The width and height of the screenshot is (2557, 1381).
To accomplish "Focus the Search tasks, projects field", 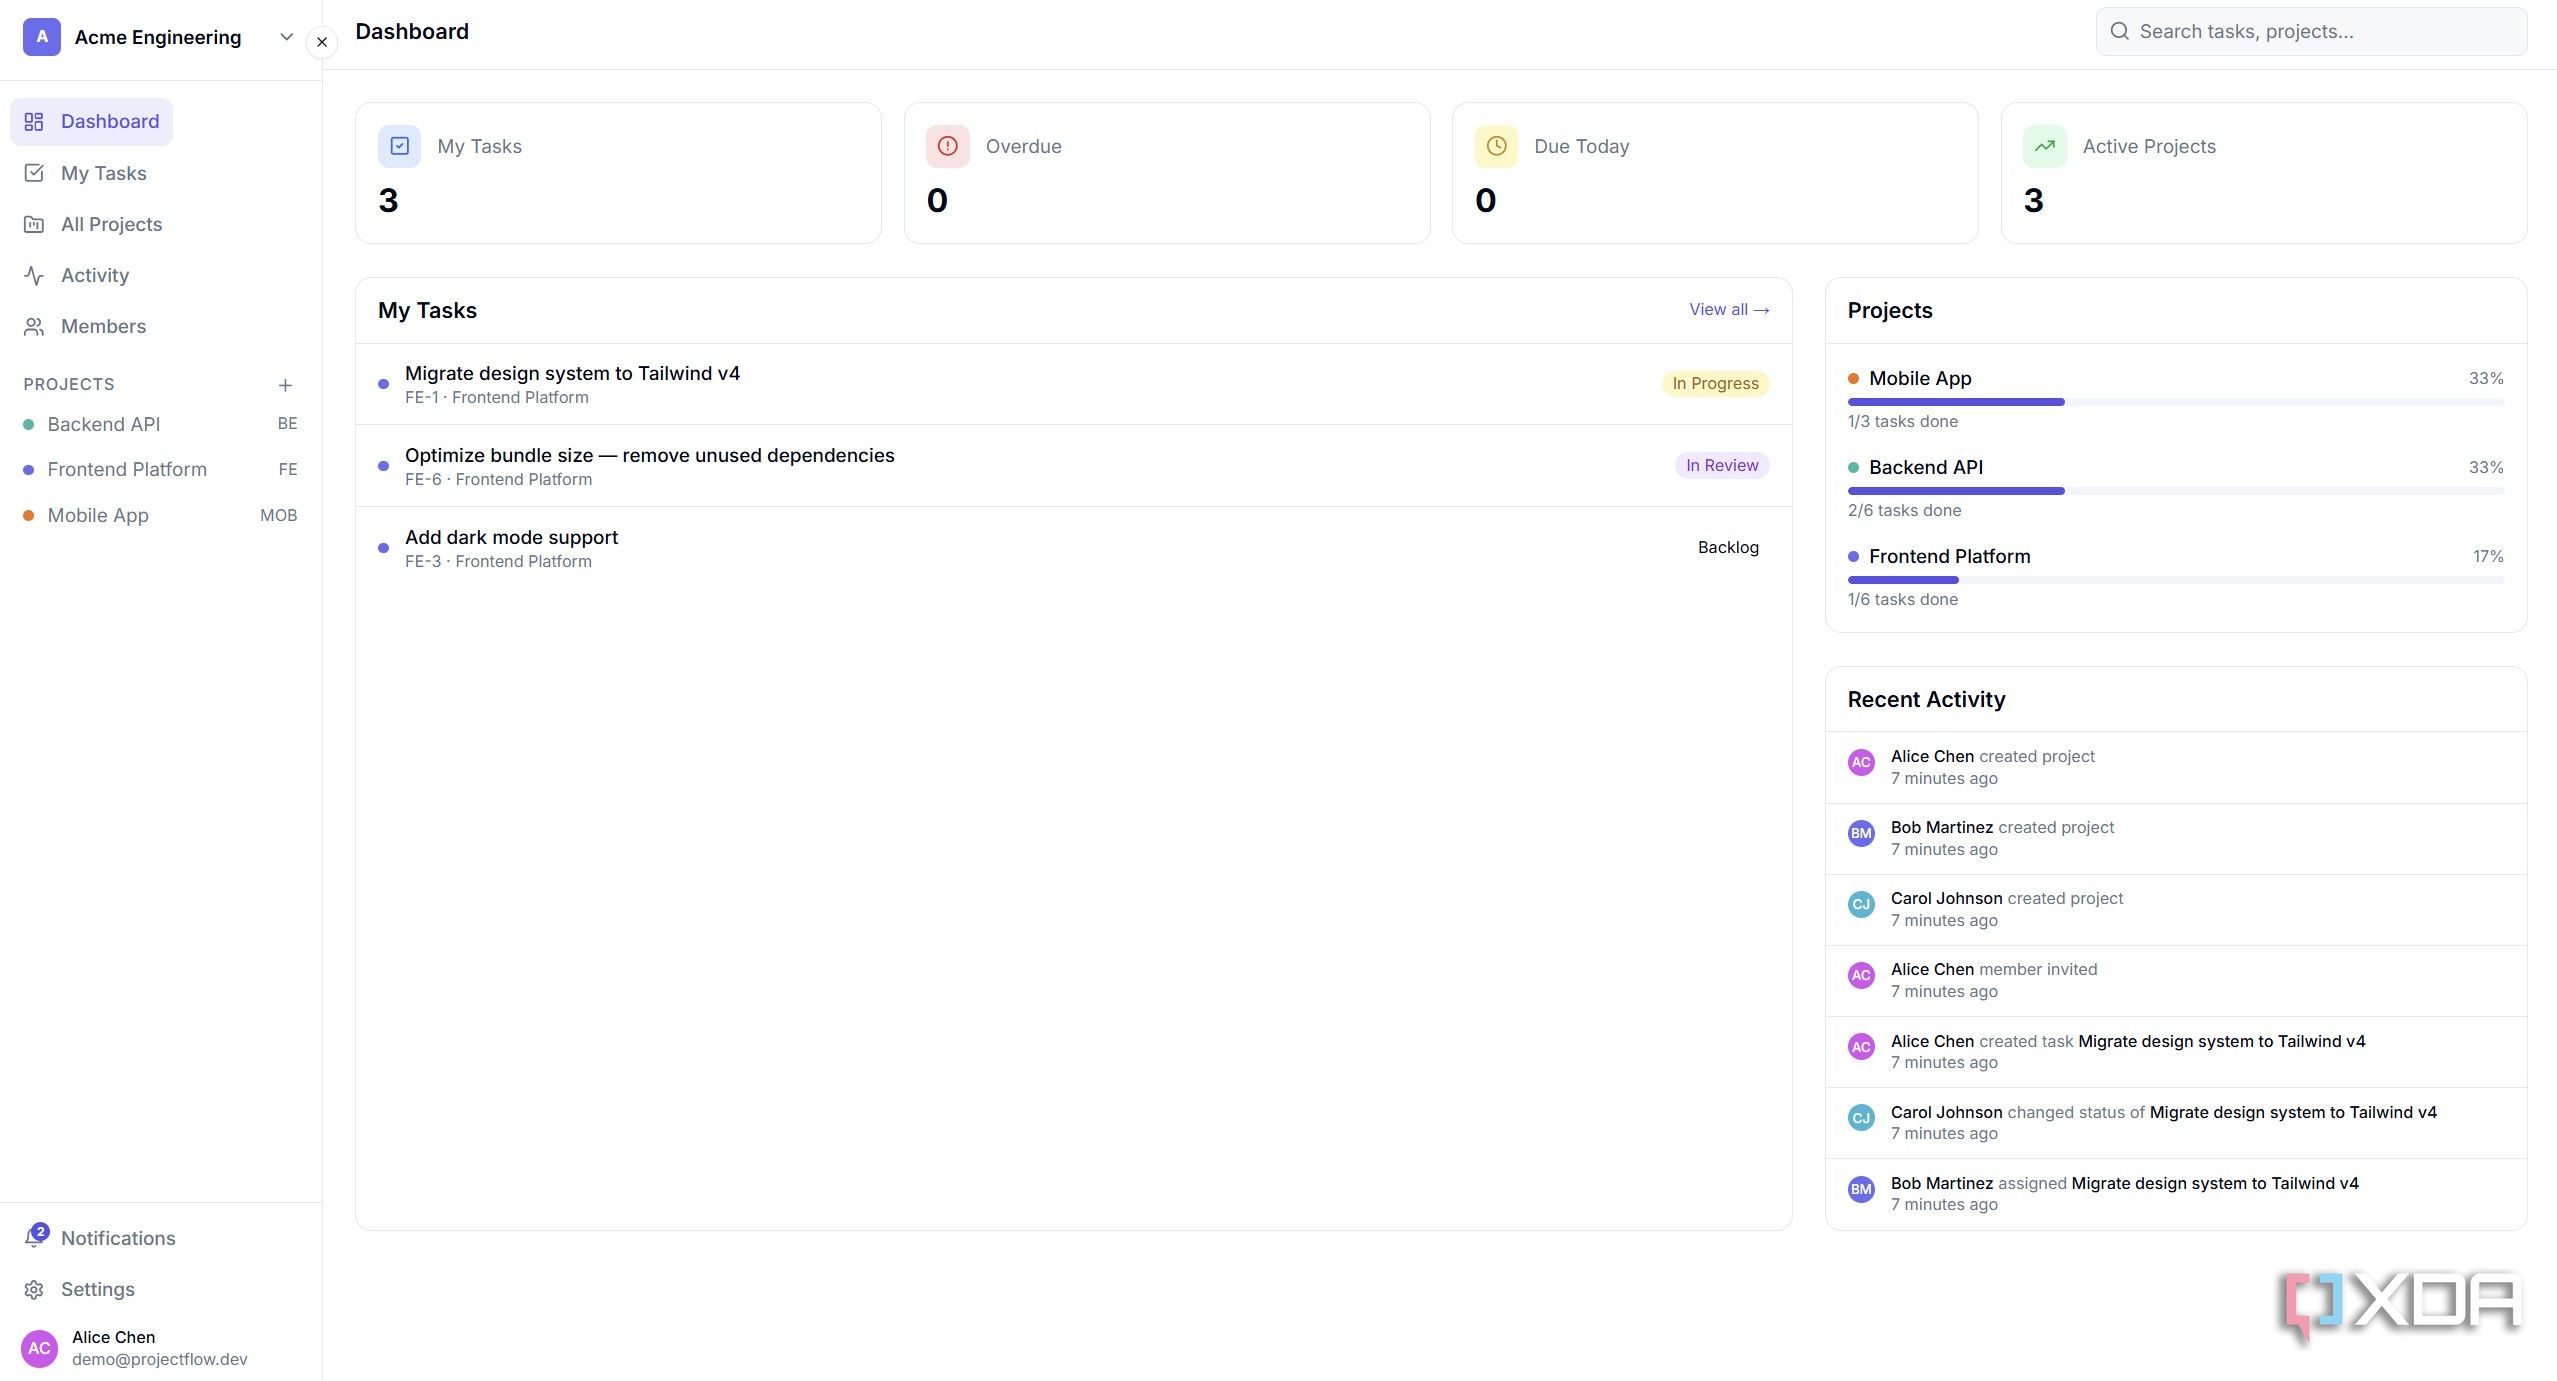I will click(x=2311, y=31).
